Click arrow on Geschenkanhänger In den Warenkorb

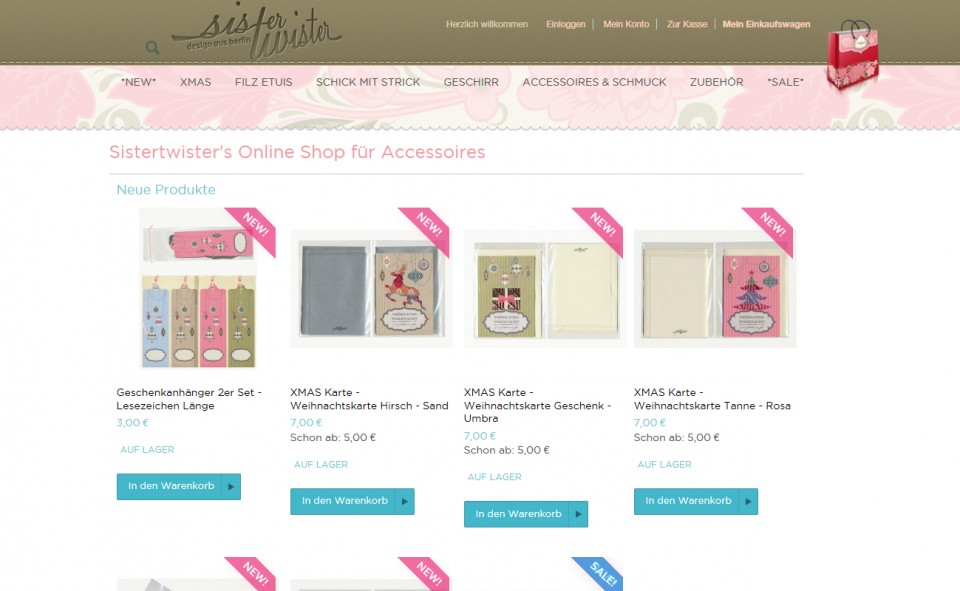pyautogui.click(x=231, y=486)
